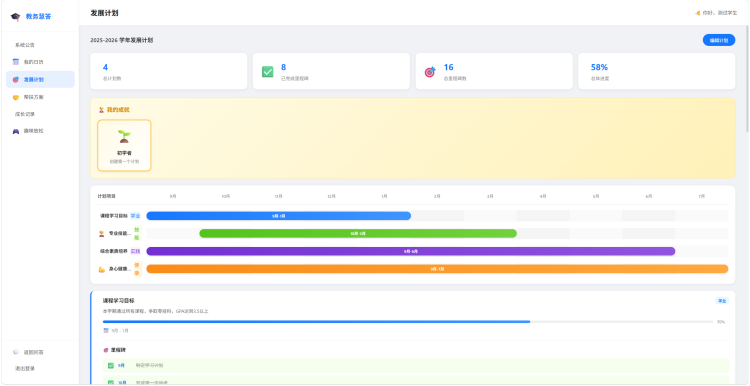This screenshot has height=386, width=750.
Task: Click the green checkmark stat card icon
Action: tap(267, 72)
